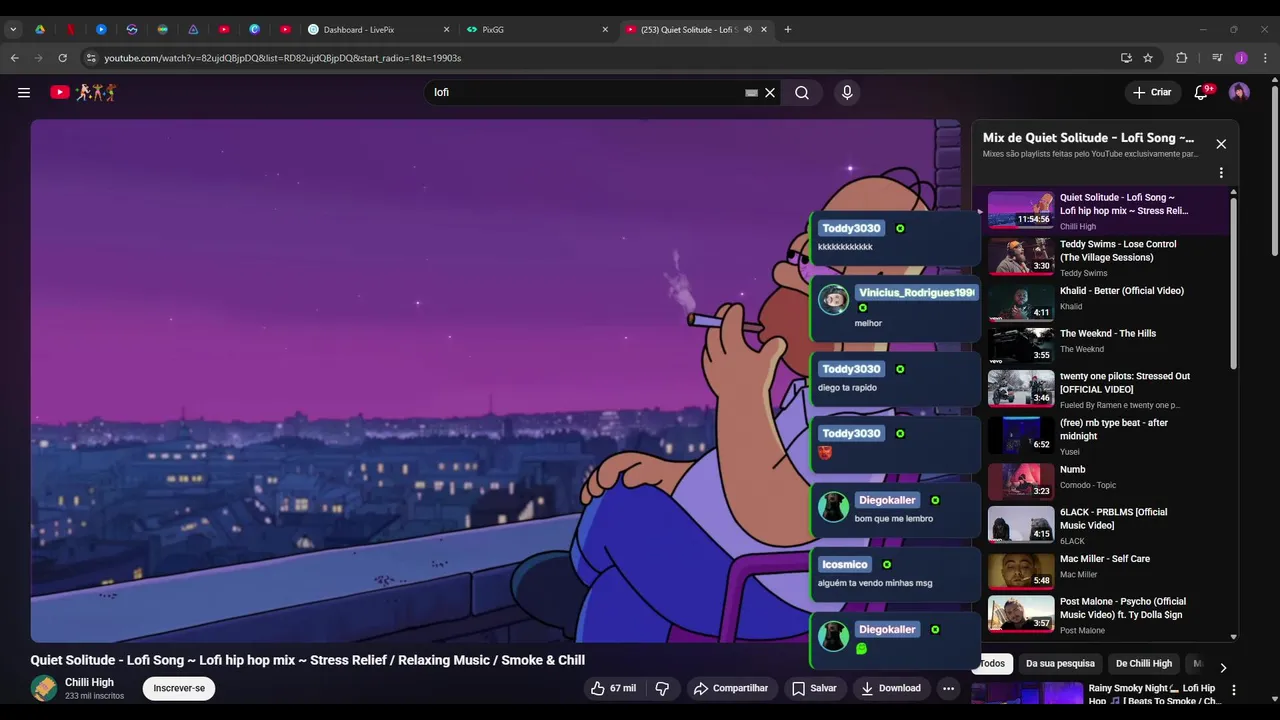Screen dimensions: 1280x720
Task: Close the Dashboard - LivePix tab
Action: [446, 29]
